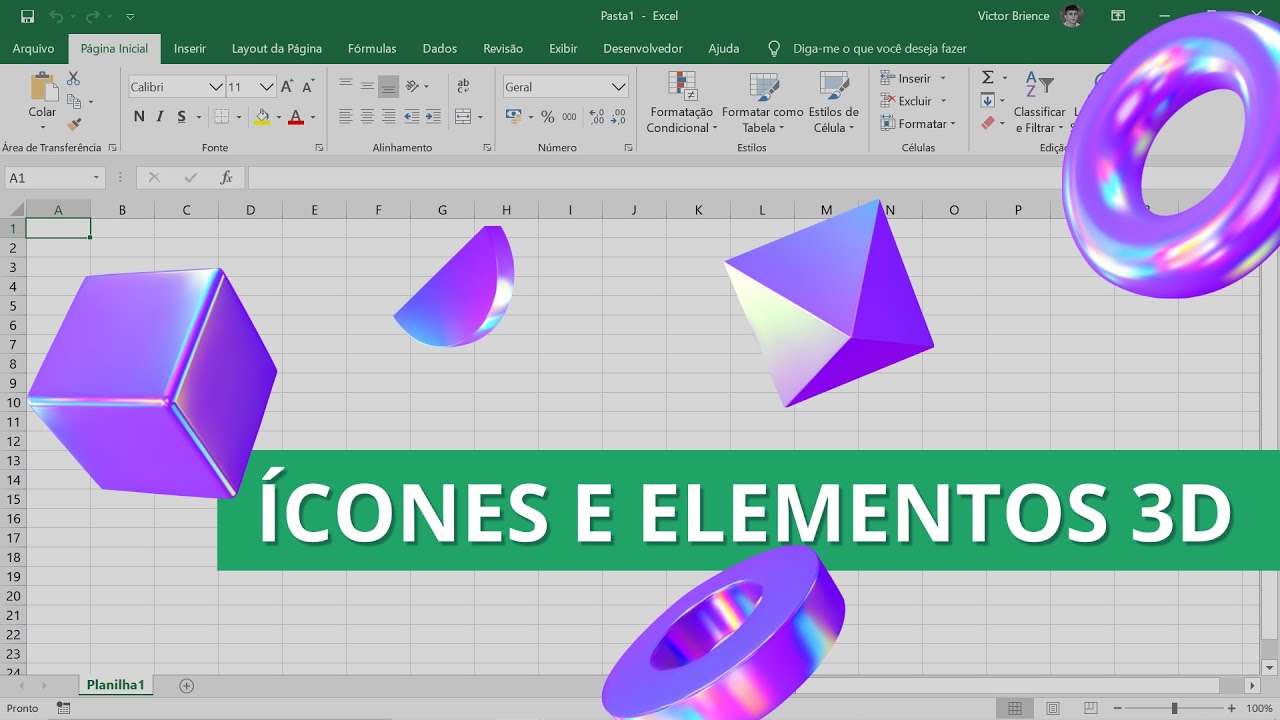The width and height of the screenshot is (1280, 720).
Task: Open Formatar como Tabela dropdown
Action: (x=763, y=102)
